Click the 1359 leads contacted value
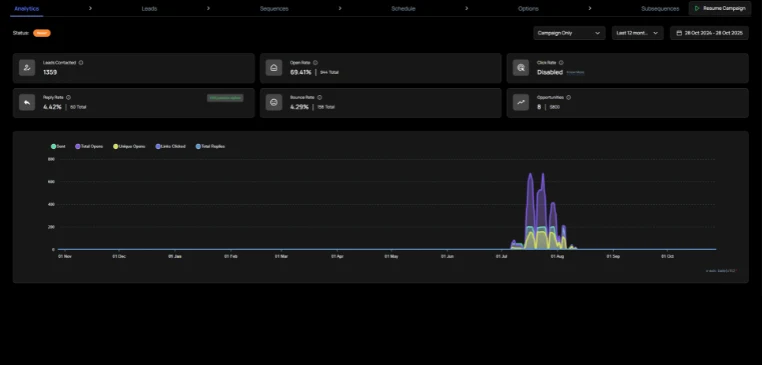 50,72
